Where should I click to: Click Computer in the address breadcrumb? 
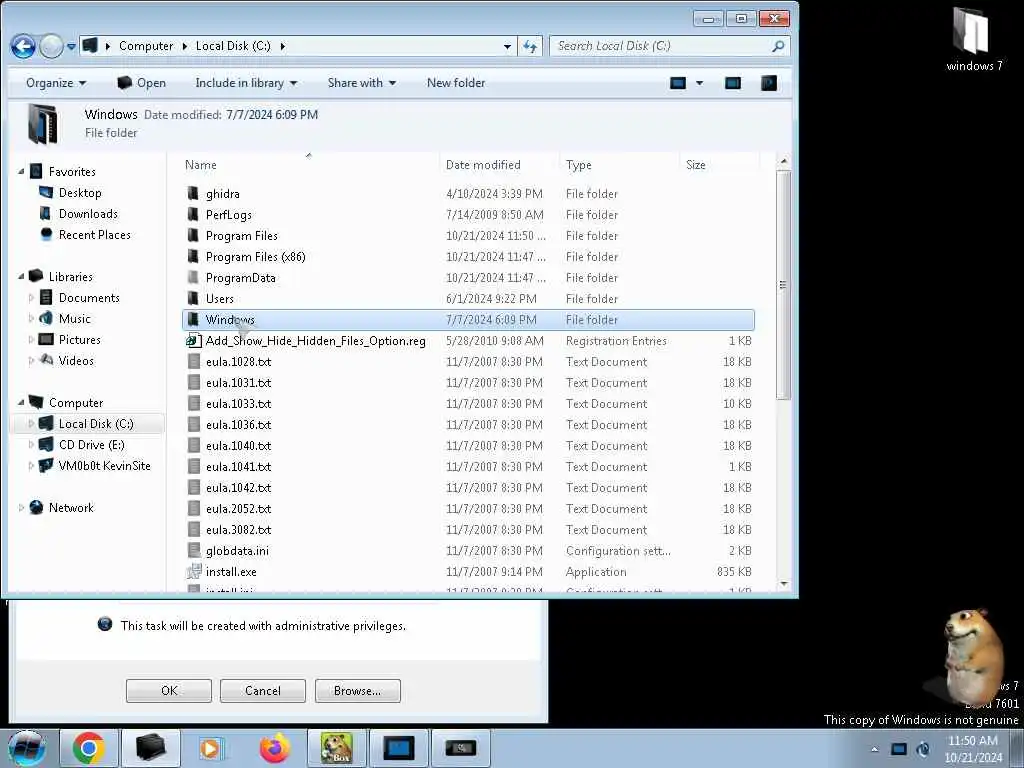pos(146,46)
